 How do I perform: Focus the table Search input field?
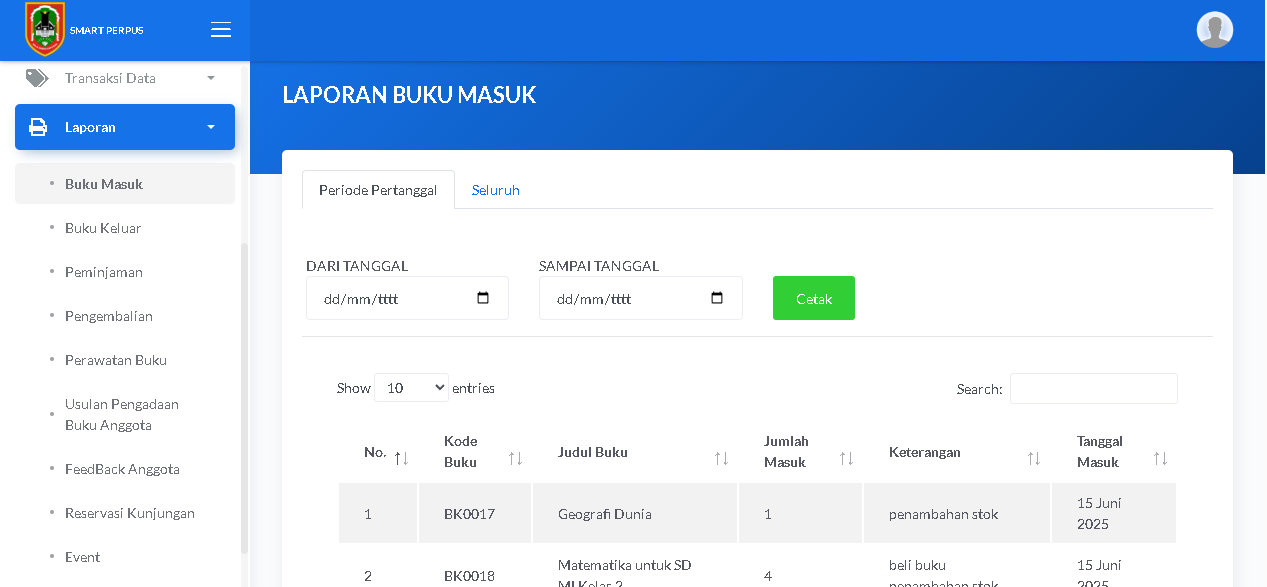click(x=1094, y=388)
